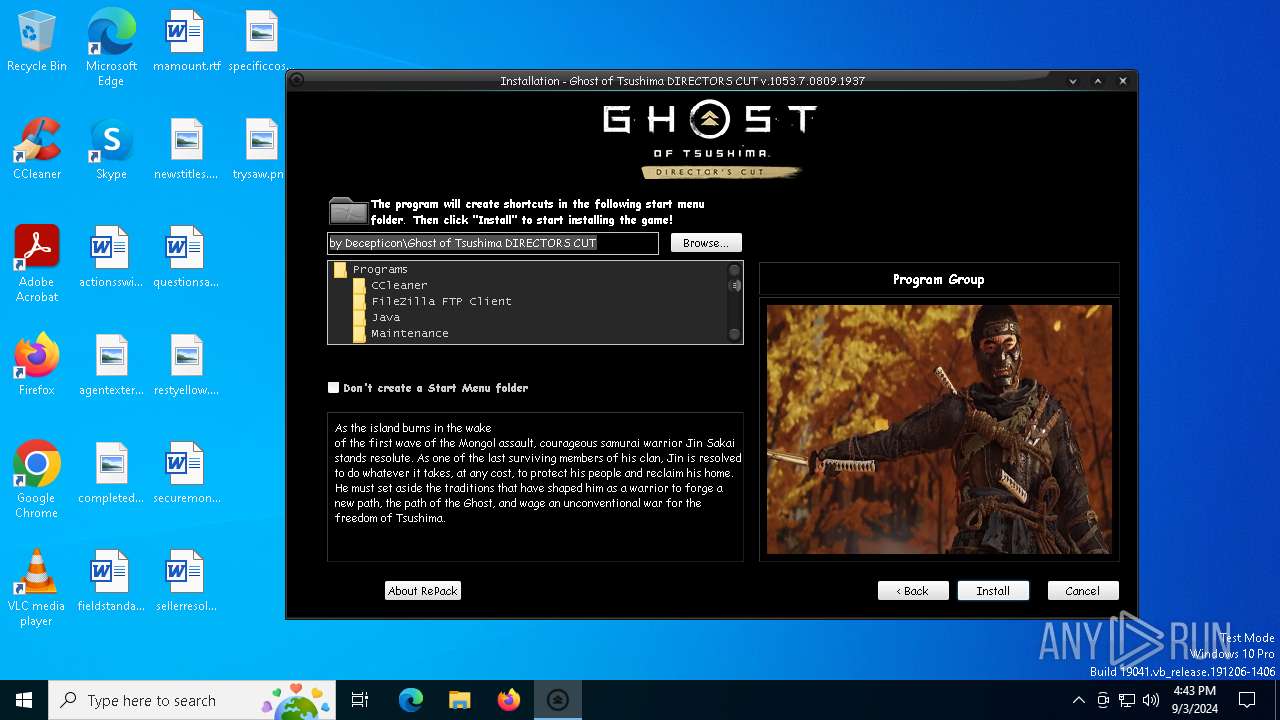Open the clock and date flyout
The width and height of the screenshot is (1280, 720).
[1194, 700]
